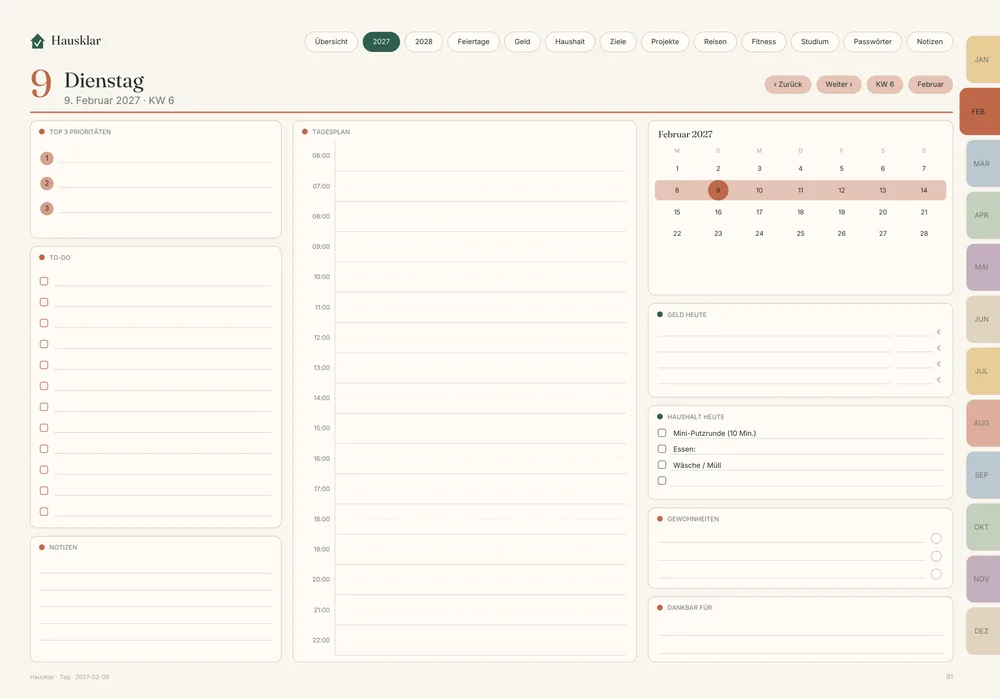Open the Notizen tab
1000x699 pixels.
click(929, 42)
